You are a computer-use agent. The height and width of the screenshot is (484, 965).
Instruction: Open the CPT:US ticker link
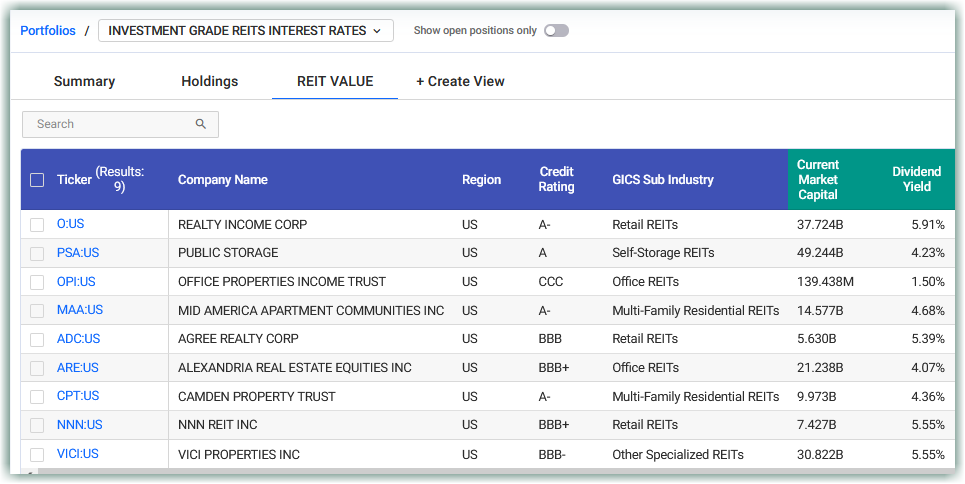point(78,396)
